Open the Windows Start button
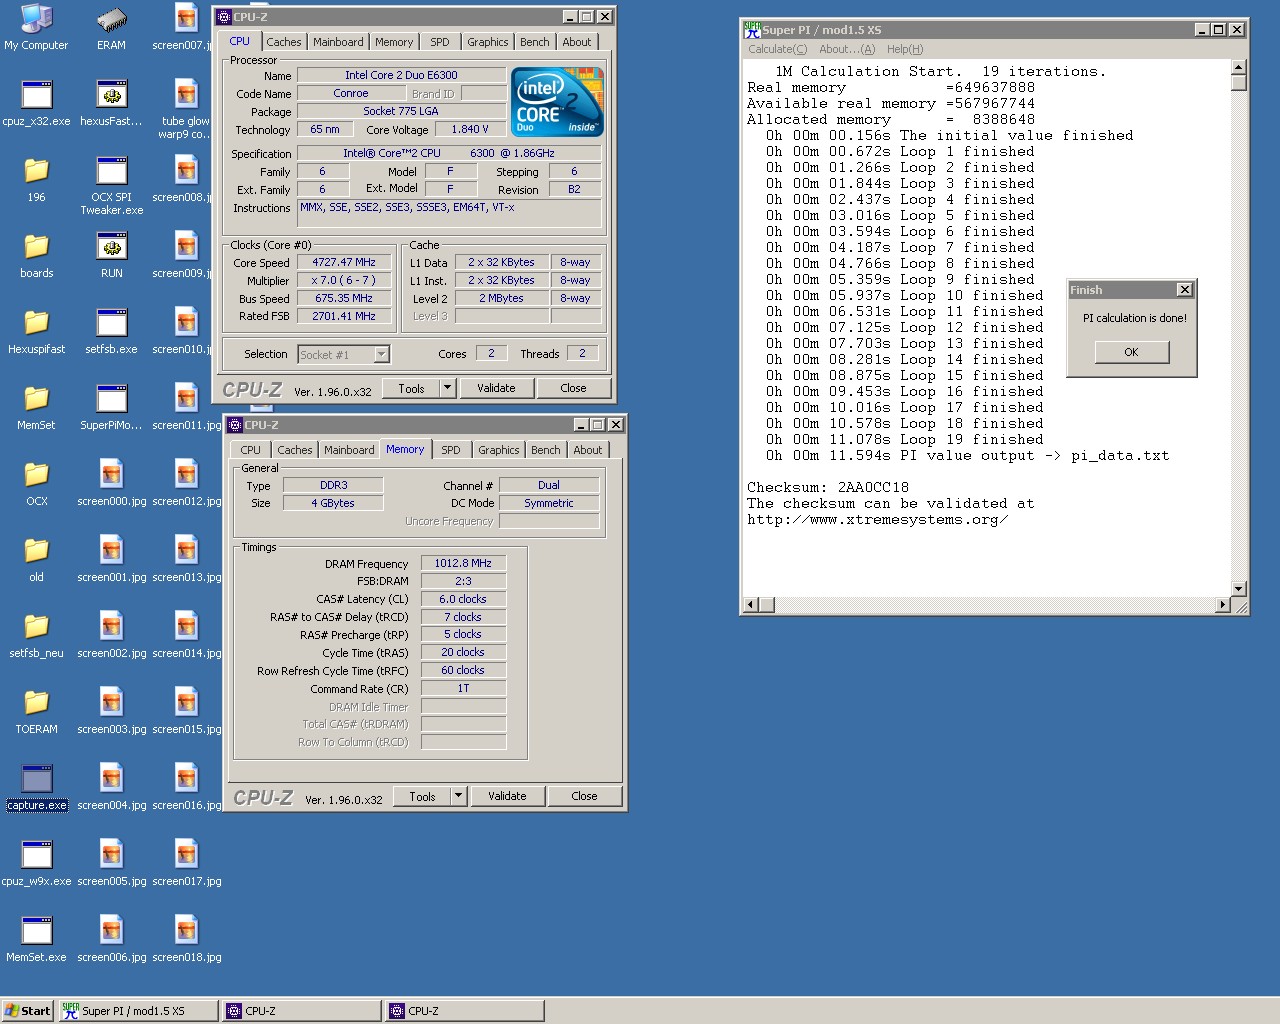 click(x=27, y=1011)
